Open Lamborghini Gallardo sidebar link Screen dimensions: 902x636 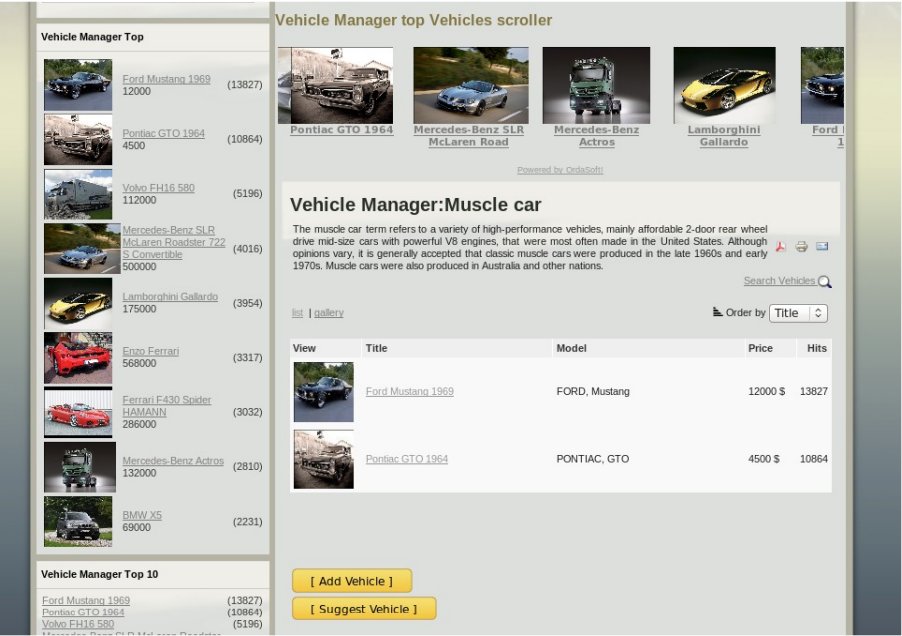pos(170,297)
